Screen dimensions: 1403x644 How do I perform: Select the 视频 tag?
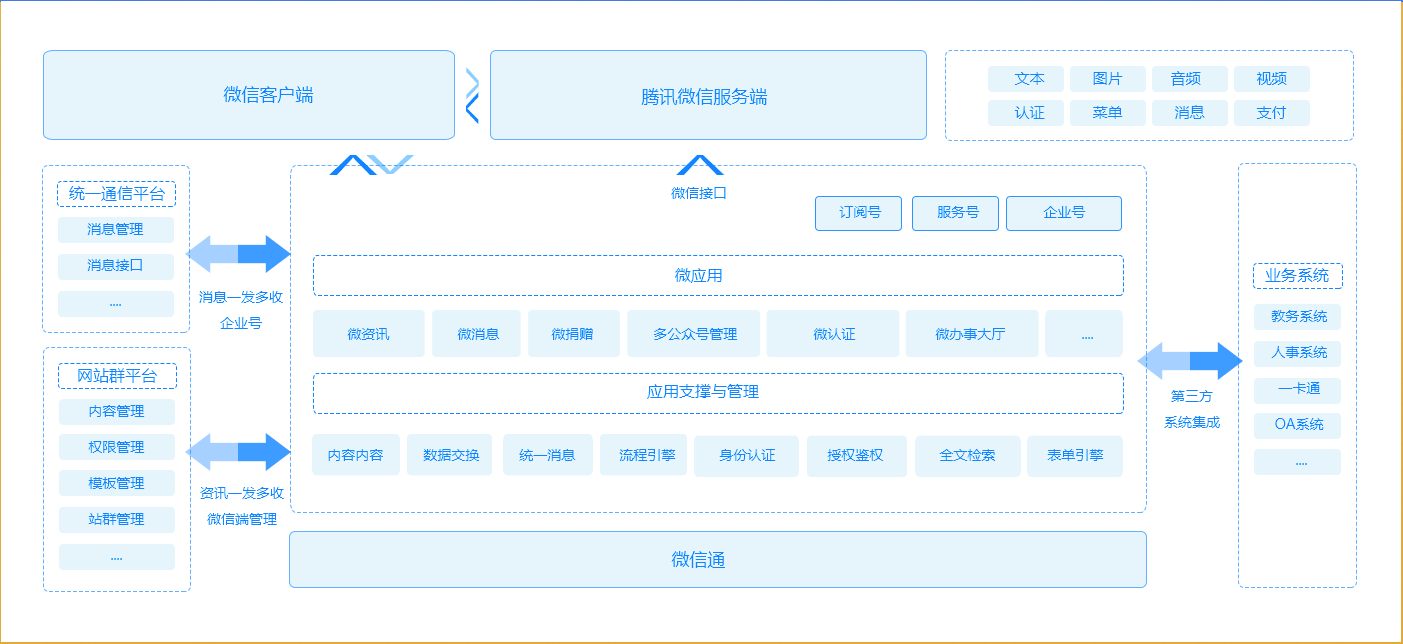coord(1272,79)
